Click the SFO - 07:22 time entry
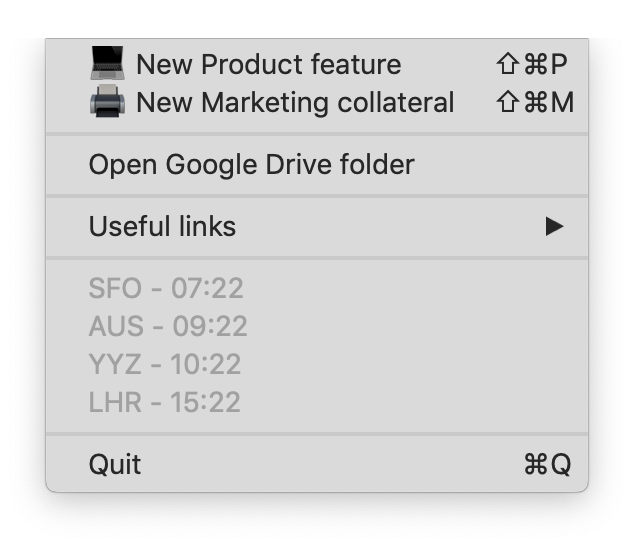Viewport: 634px width, 546px height. [166, 288]
